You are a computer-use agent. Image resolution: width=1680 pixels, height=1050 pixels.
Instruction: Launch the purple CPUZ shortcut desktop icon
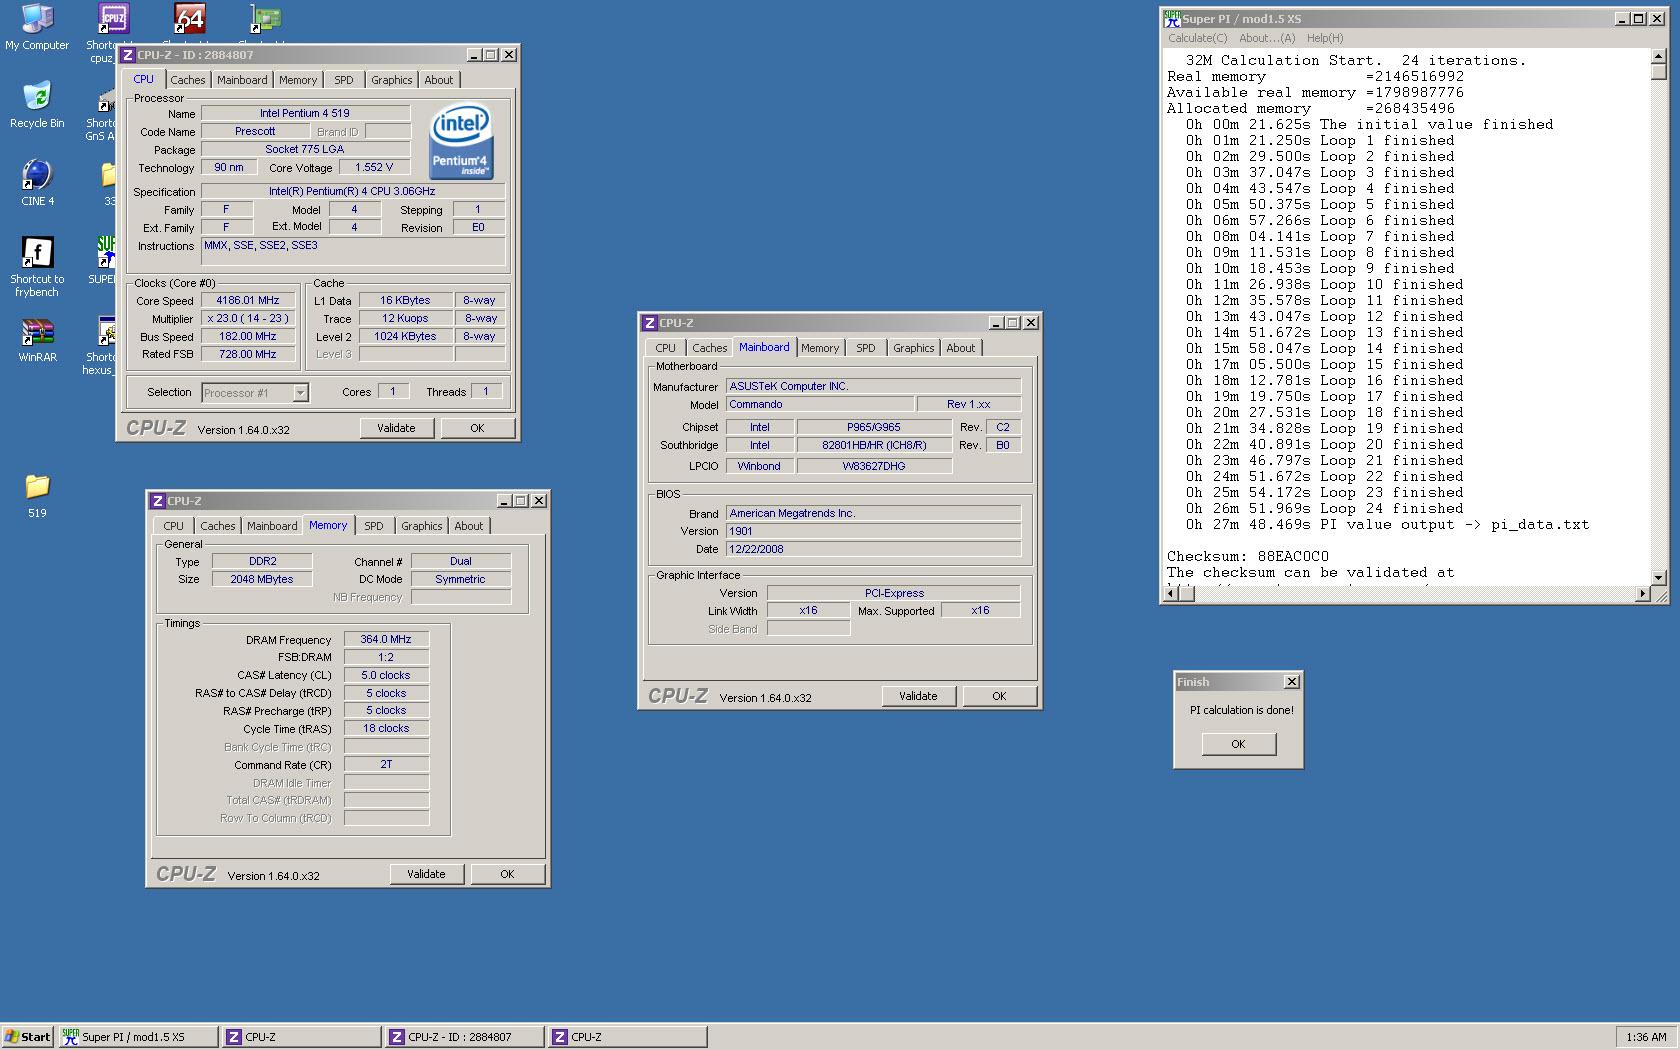(113, 18)
